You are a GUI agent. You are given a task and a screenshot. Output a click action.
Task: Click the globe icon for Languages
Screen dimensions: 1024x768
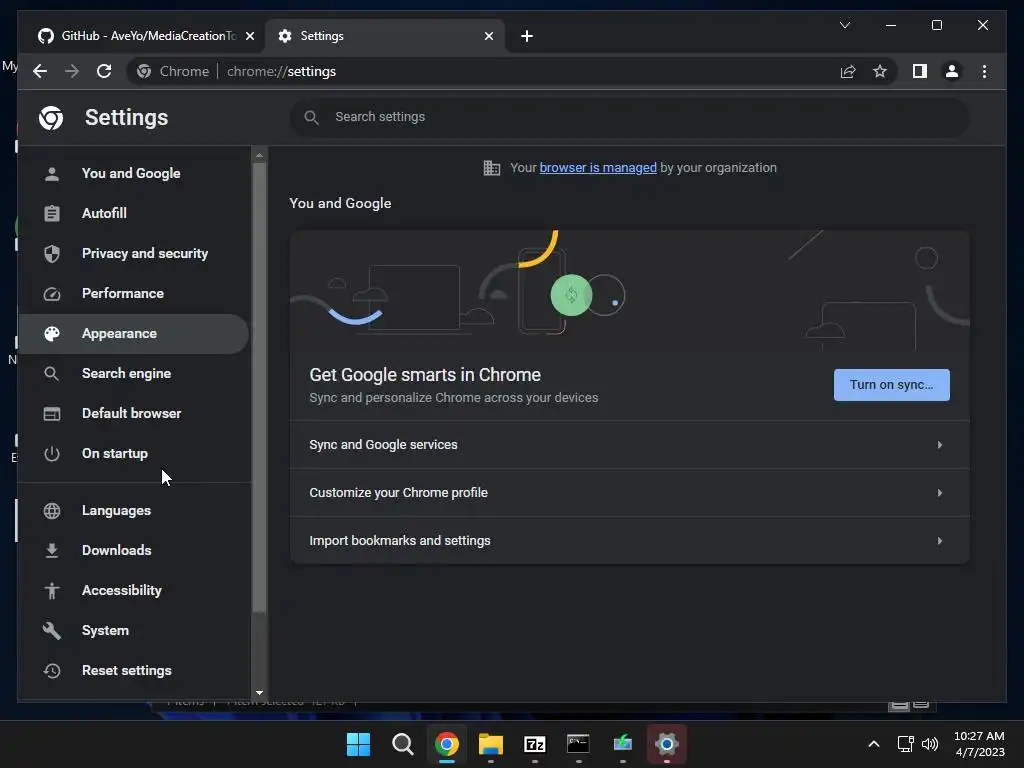[52, 511]
